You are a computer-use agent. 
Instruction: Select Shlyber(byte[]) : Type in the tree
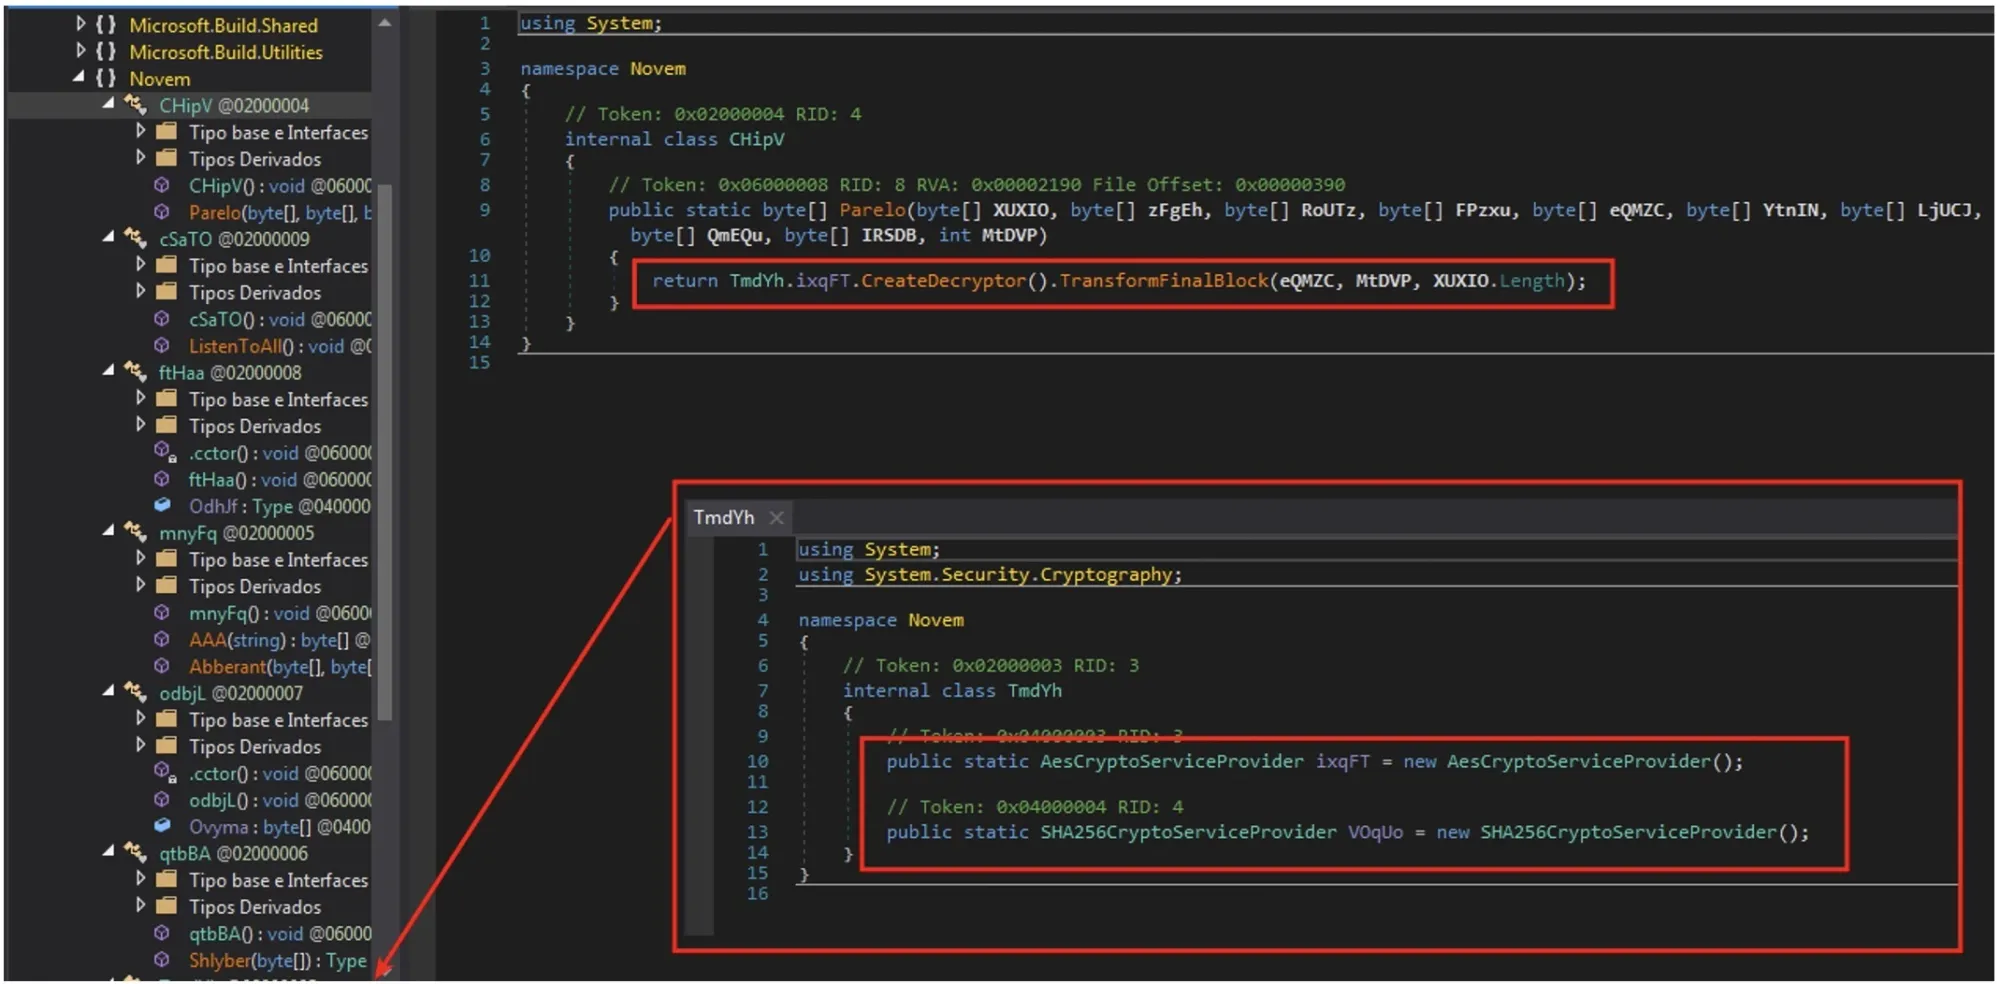[278, 960]
